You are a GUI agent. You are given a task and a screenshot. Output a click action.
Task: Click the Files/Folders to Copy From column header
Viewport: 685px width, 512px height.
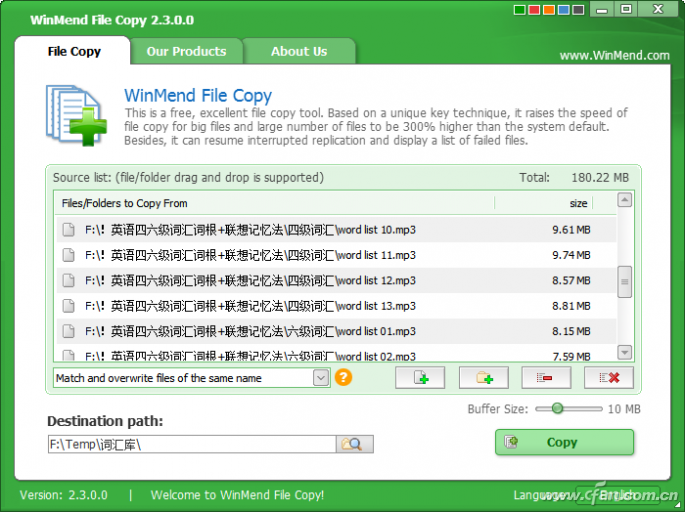[275, 203]
